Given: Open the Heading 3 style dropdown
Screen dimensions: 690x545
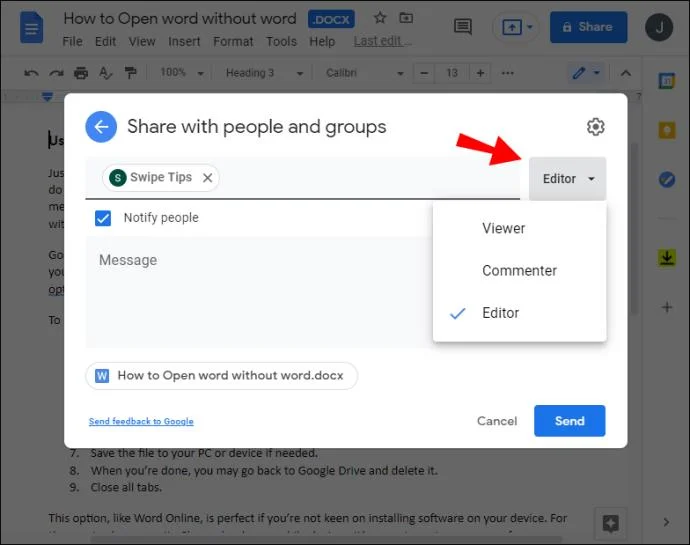Looking at the screenshot, I should [x=264, y=73].
